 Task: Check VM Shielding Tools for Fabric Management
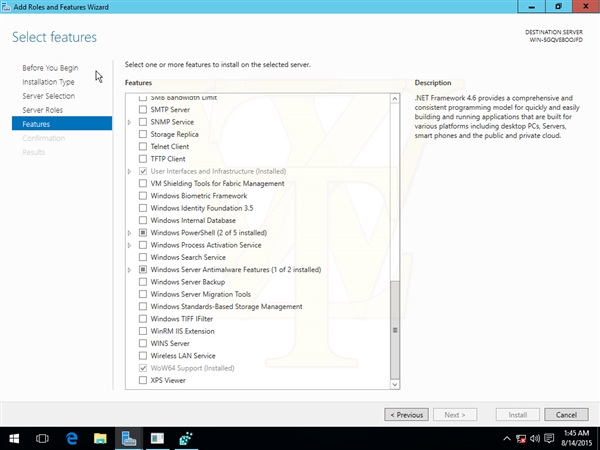(x=143, y=183)
